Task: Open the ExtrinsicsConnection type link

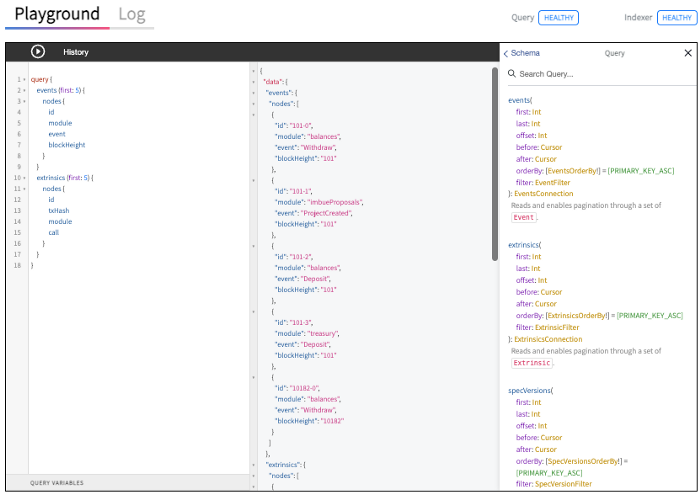Action: (548, 340)
